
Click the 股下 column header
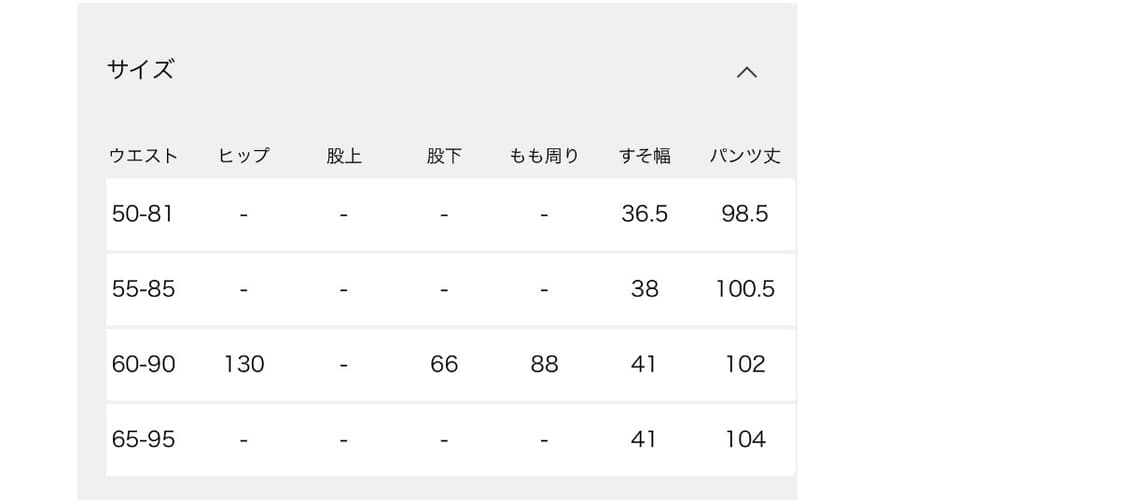(x=443, y=156)
